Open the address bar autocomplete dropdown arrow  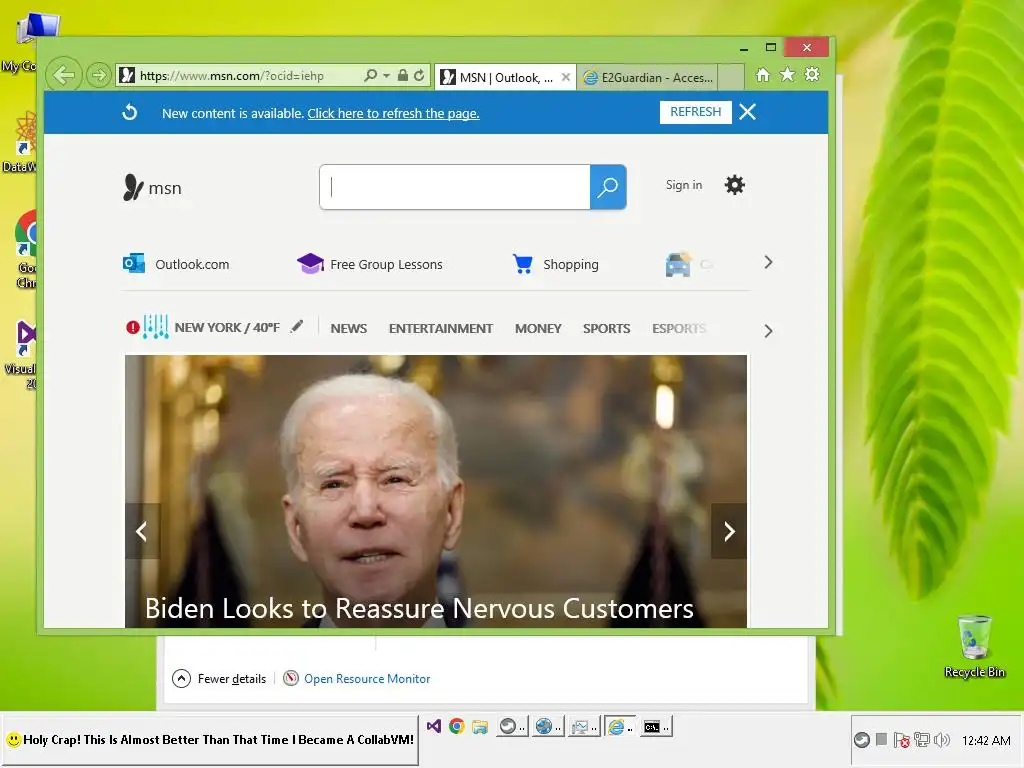(386, 76)
